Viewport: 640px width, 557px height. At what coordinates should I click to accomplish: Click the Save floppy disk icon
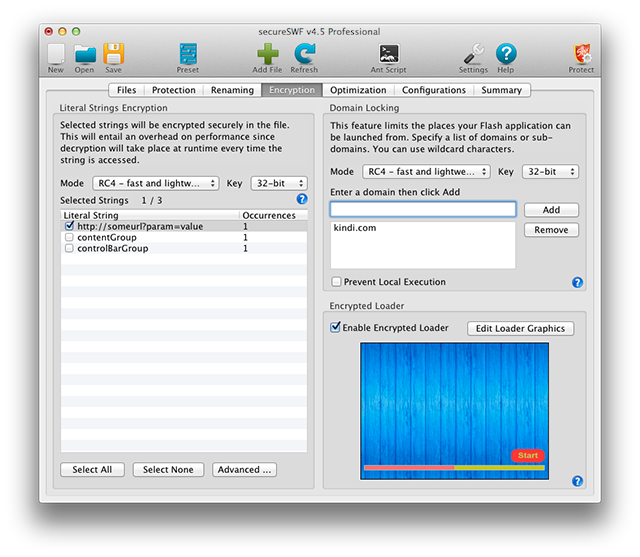point(113,54)
